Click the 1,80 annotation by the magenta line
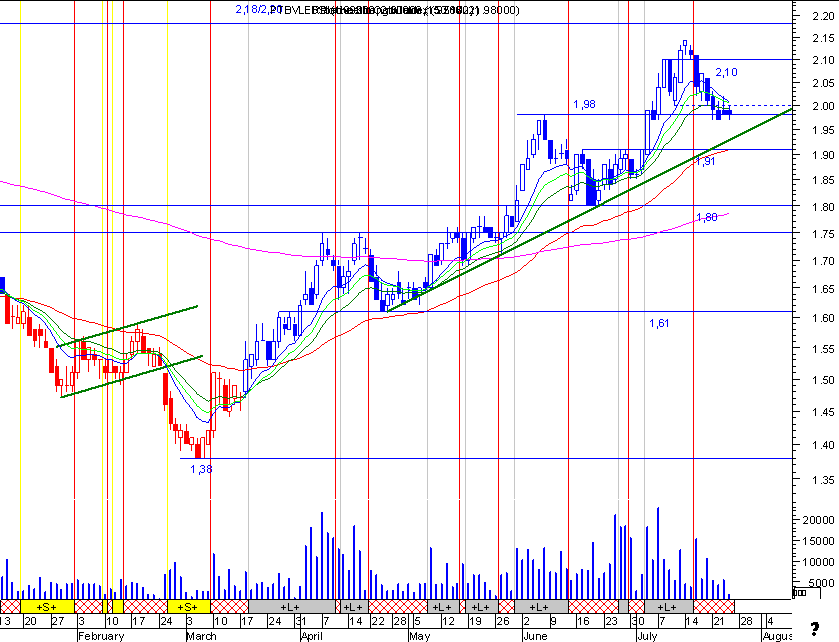839x642 pixels. 707,217
